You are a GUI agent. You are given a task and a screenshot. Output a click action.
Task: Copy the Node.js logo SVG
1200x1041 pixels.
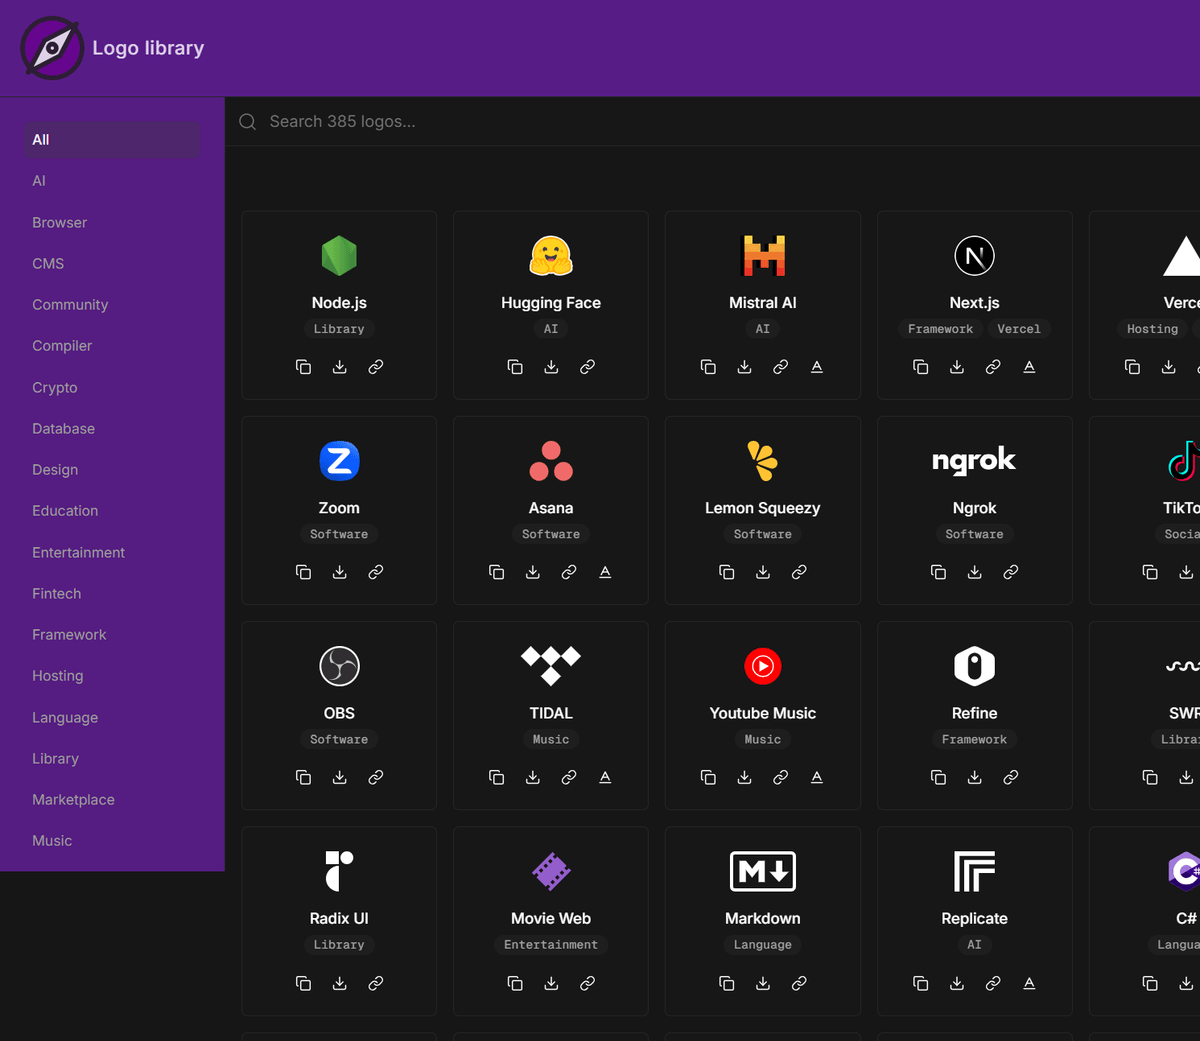[303, 367]
